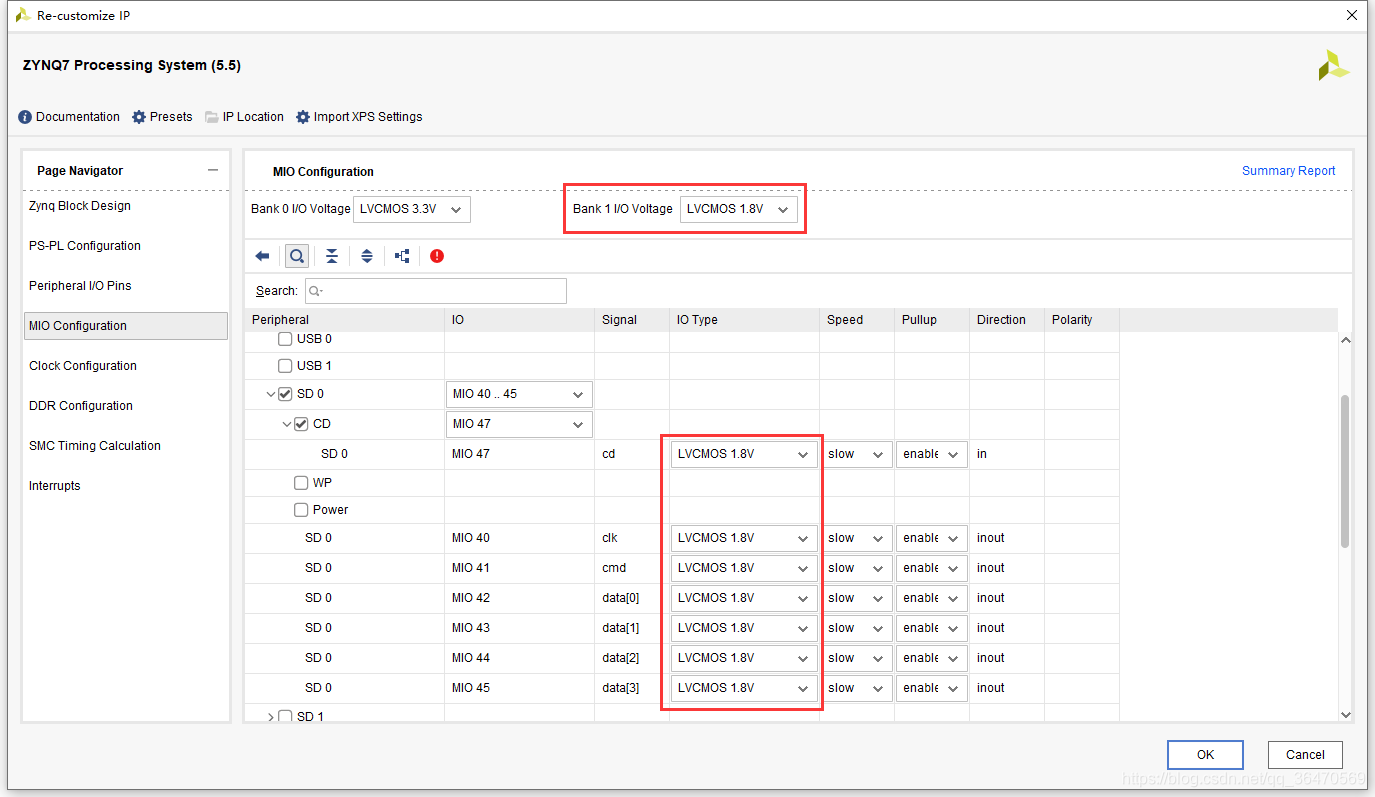Click scrollbar down arrow
Screen dimensions: 1375x797
(1345, 715)
